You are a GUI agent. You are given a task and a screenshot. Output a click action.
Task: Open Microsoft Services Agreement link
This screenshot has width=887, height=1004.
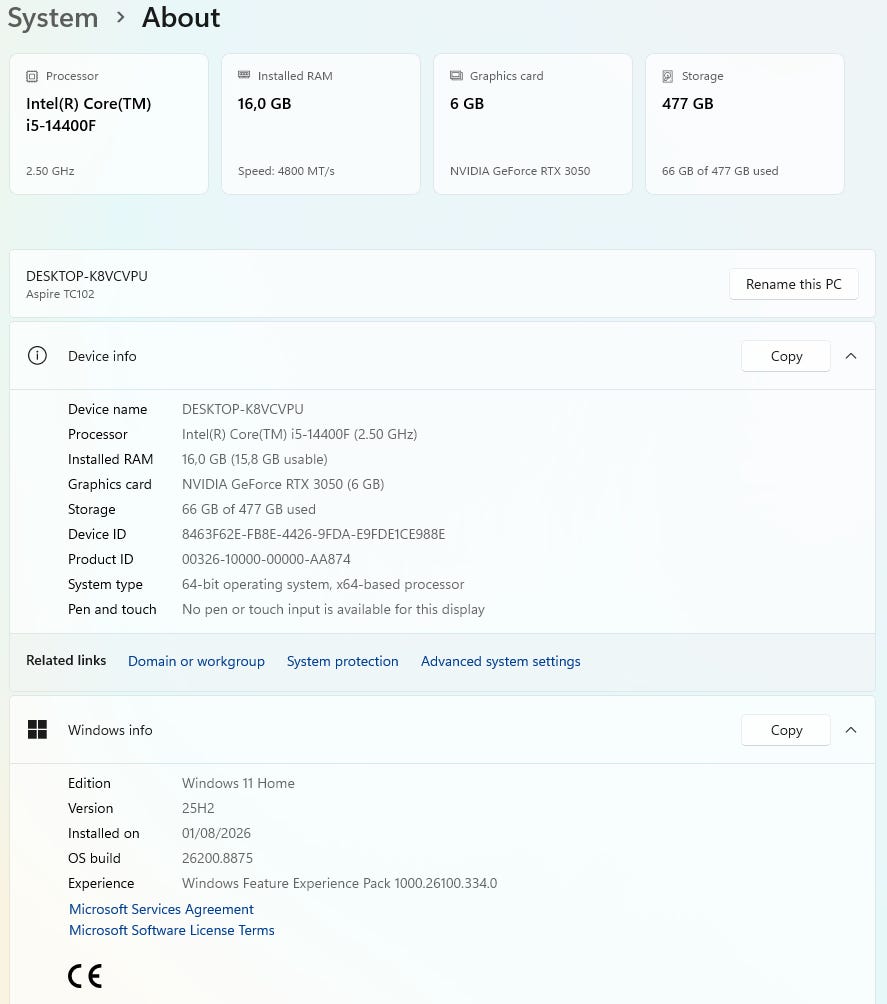tap(161, 909)
